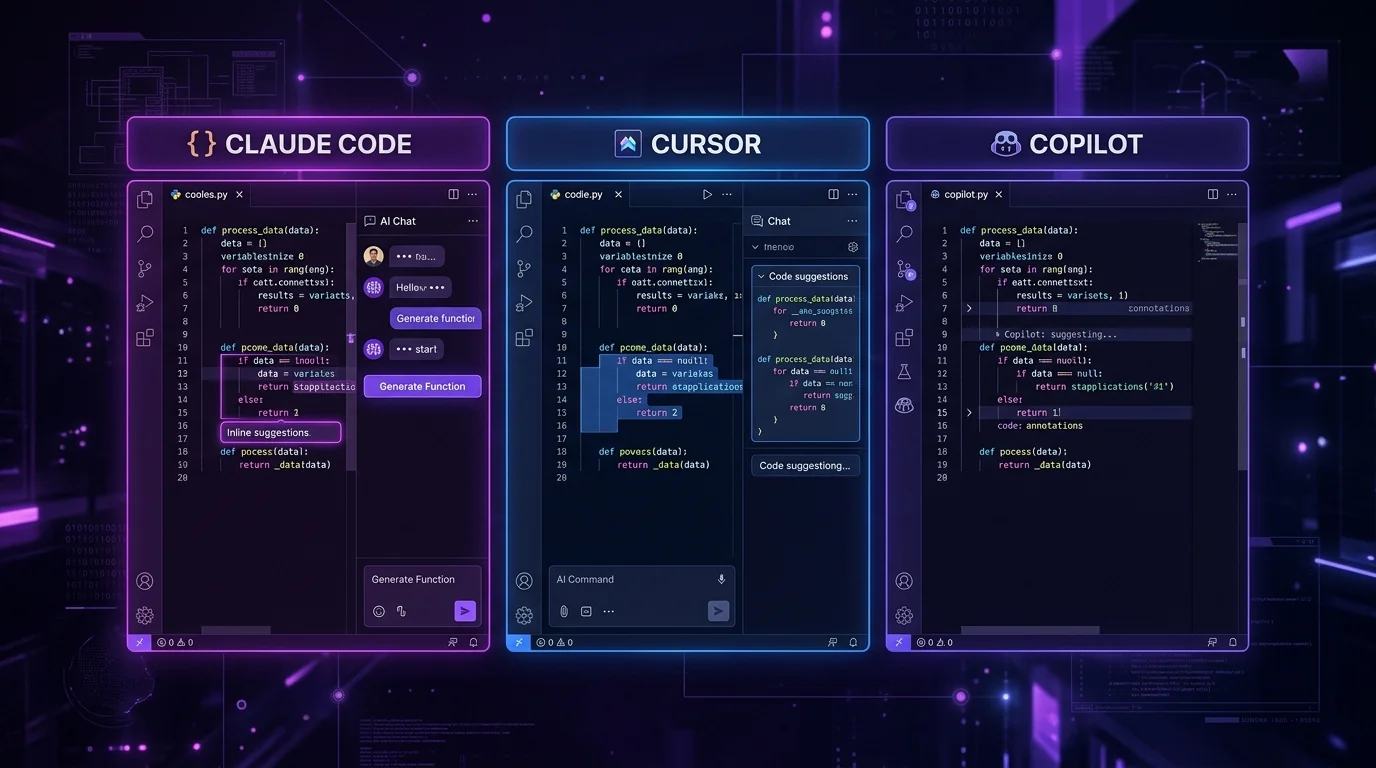Select the copilot.py tab

[x=966, y=194]
